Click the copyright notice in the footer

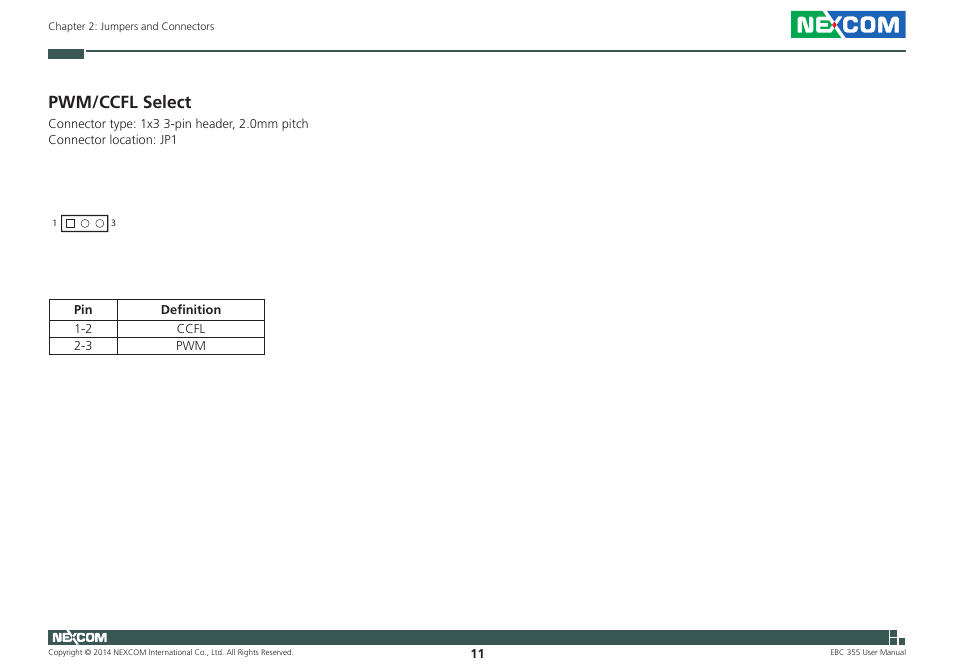tap(170, 653)
